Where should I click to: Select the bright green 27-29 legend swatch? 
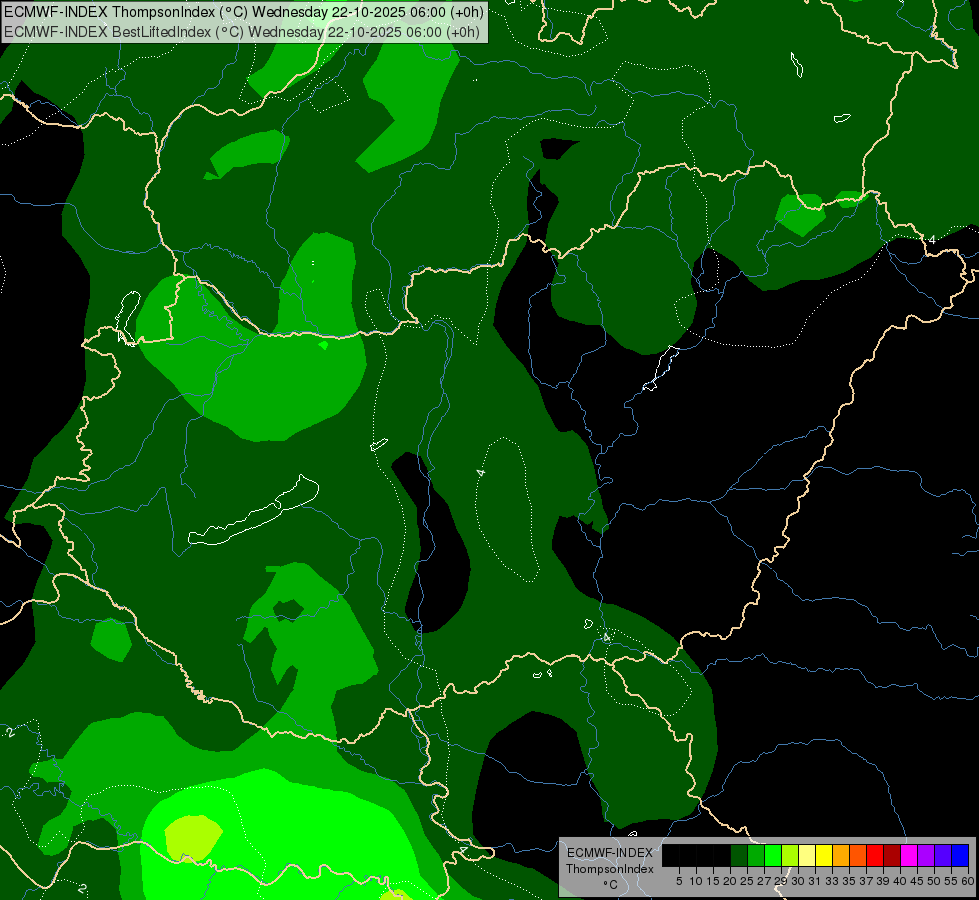coord(773,855)
